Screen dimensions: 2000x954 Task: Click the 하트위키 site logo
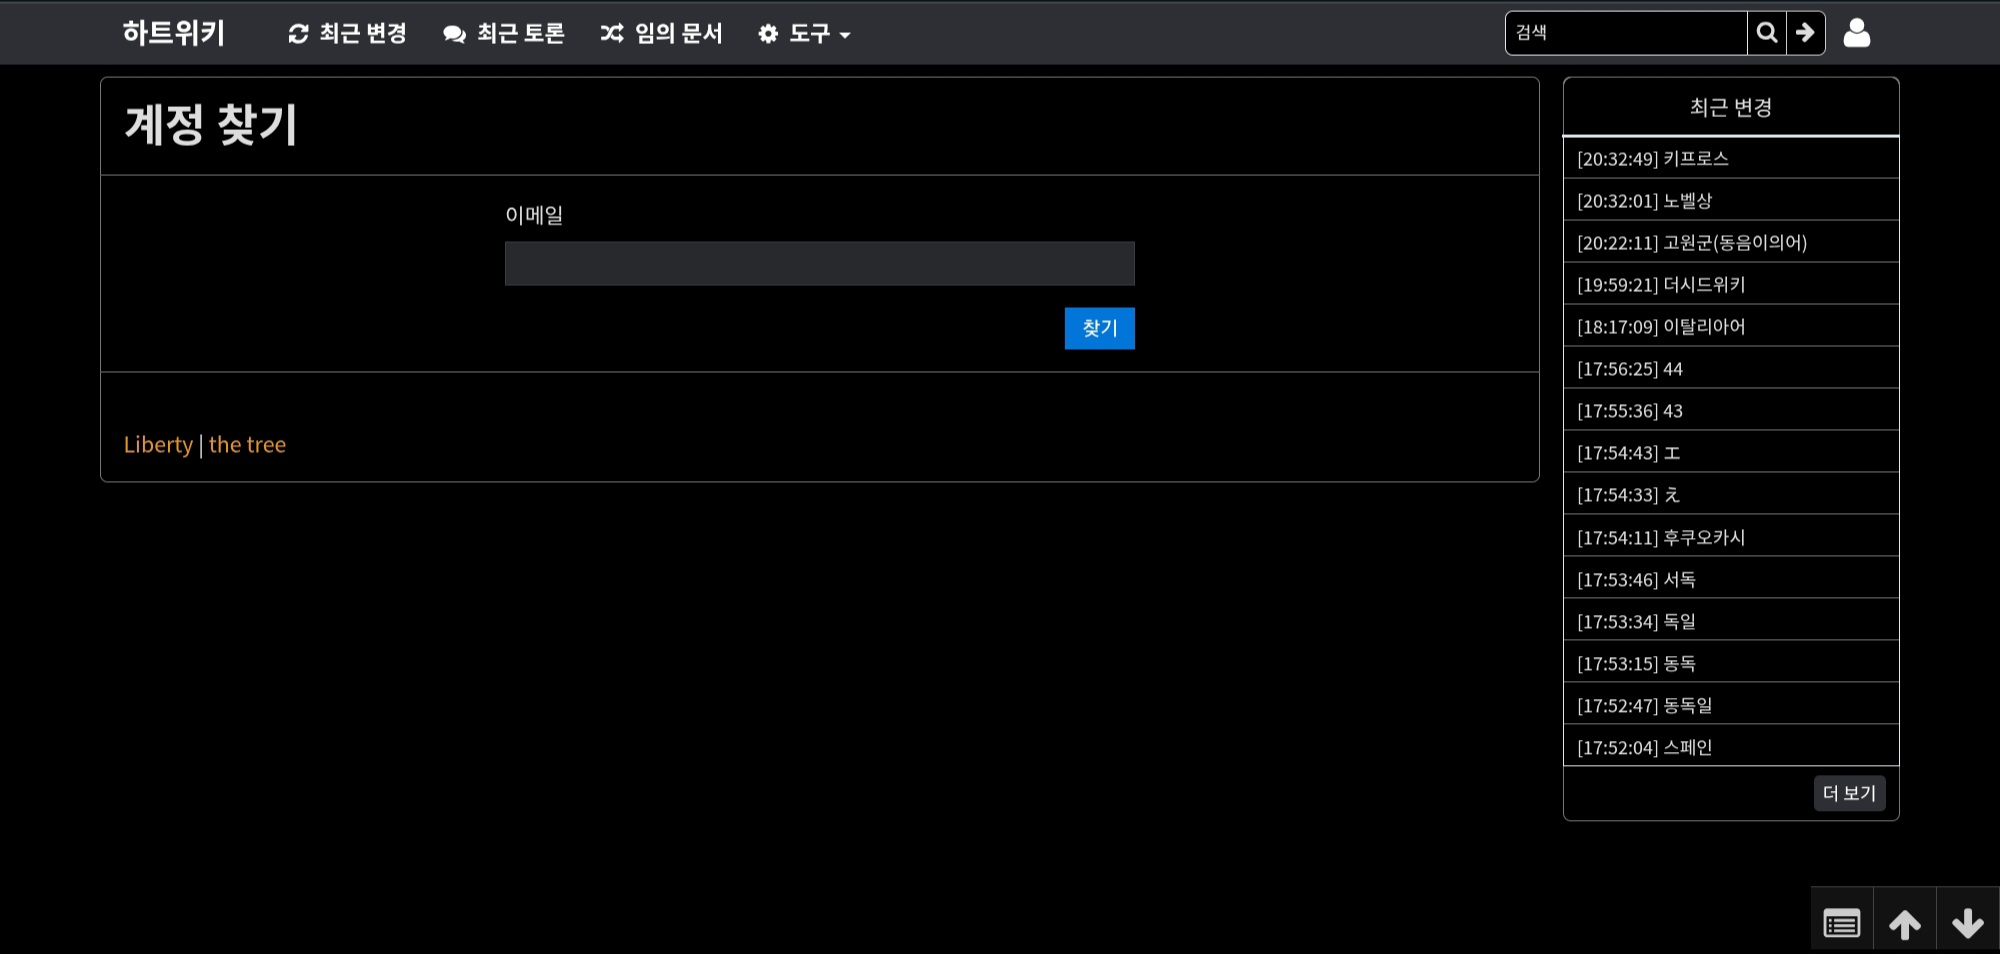(x=173, y=33)
